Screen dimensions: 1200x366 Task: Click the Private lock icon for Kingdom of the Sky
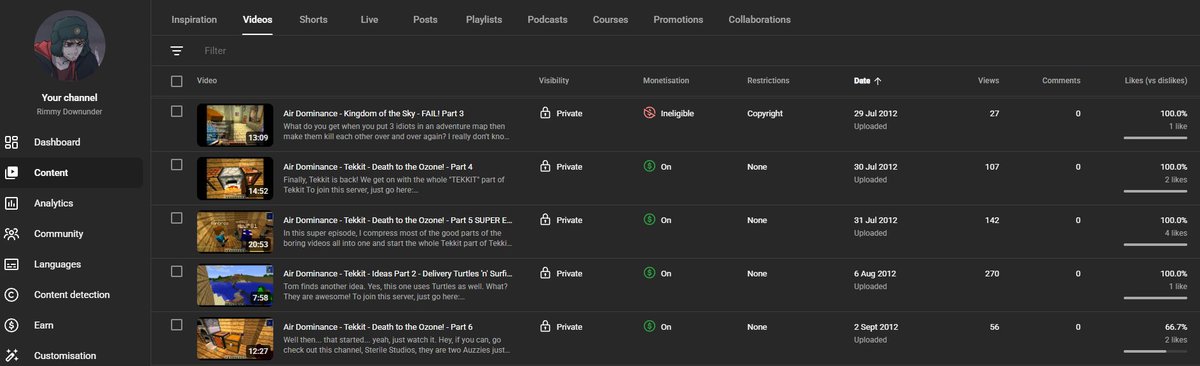click(x=545, y=113)
